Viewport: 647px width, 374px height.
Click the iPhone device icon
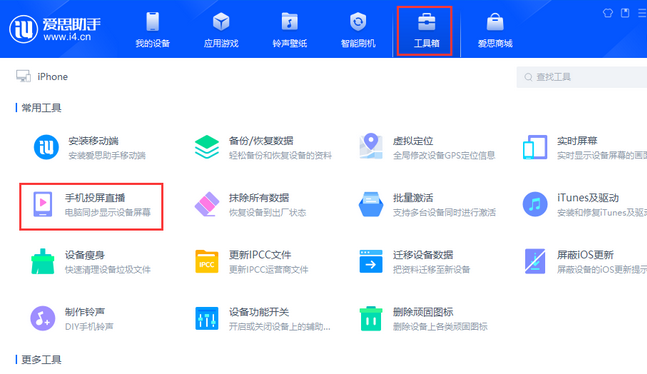[x=23, y=76]
